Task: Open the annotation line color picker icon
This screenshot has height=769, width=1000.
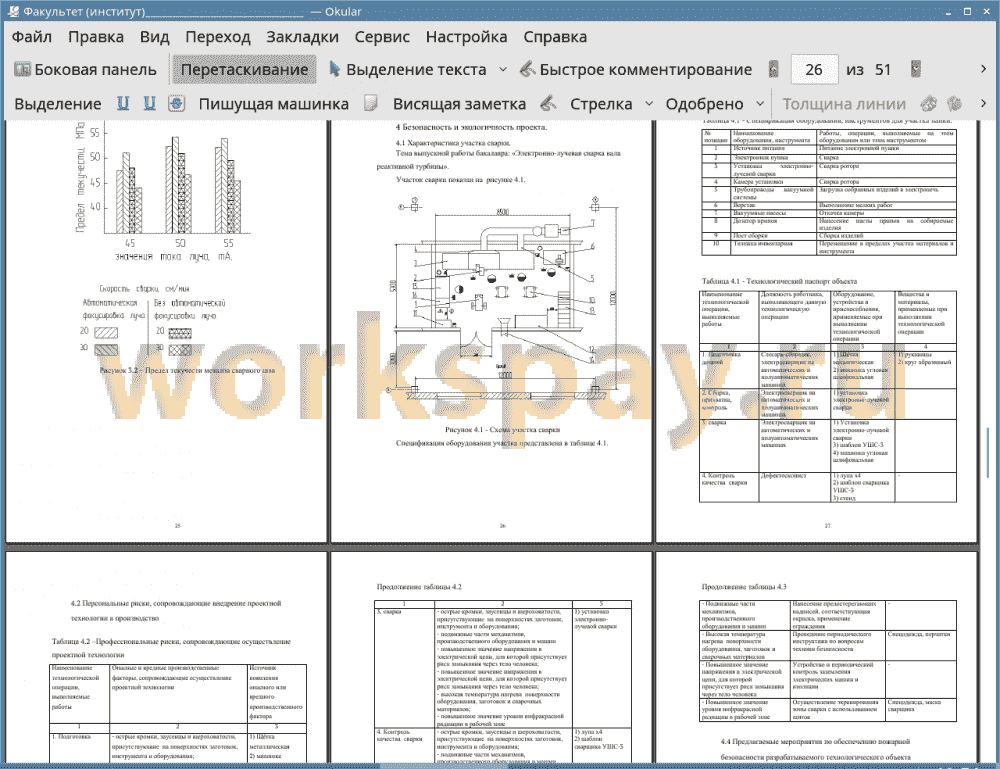Action: 929,103
